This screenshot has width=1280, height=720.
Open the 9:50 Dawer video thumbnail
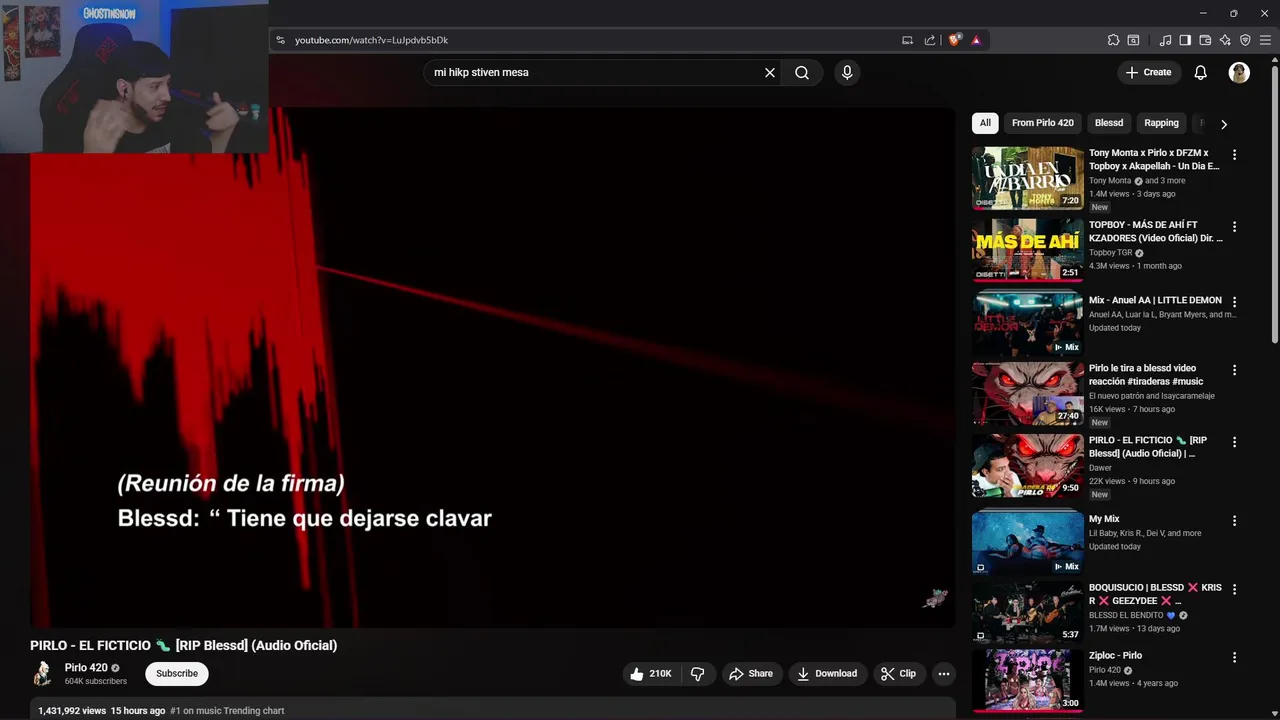(1028, 466)
